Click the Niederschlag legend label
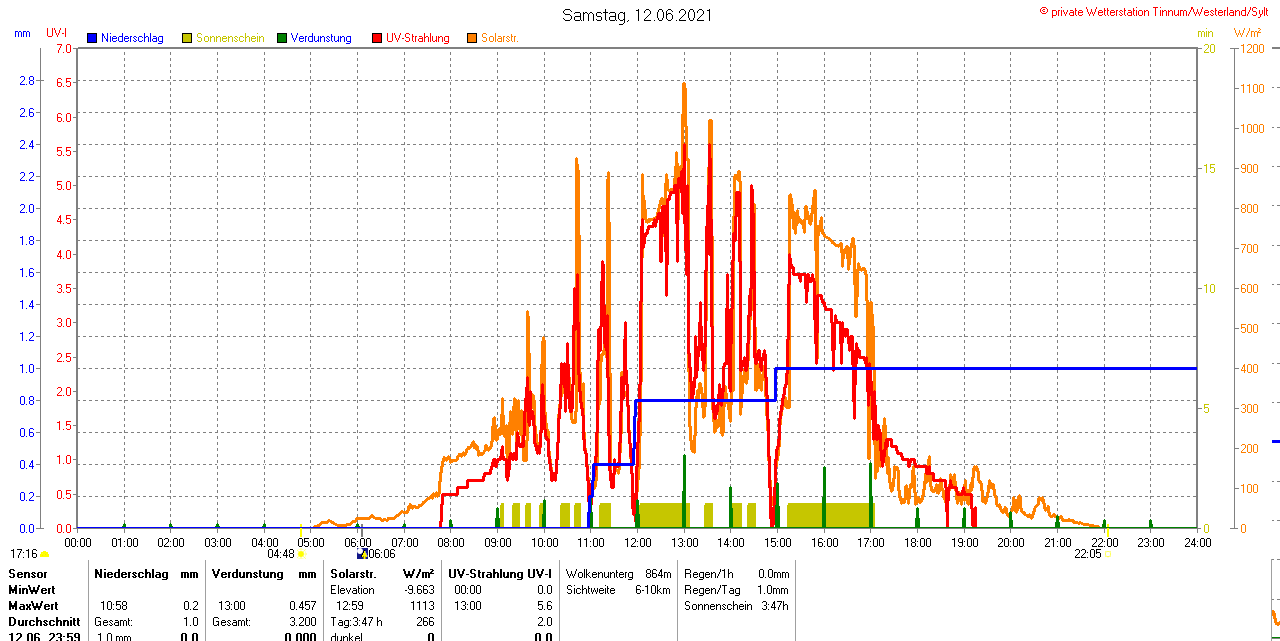1280x641 pixels. pos(132,38)
